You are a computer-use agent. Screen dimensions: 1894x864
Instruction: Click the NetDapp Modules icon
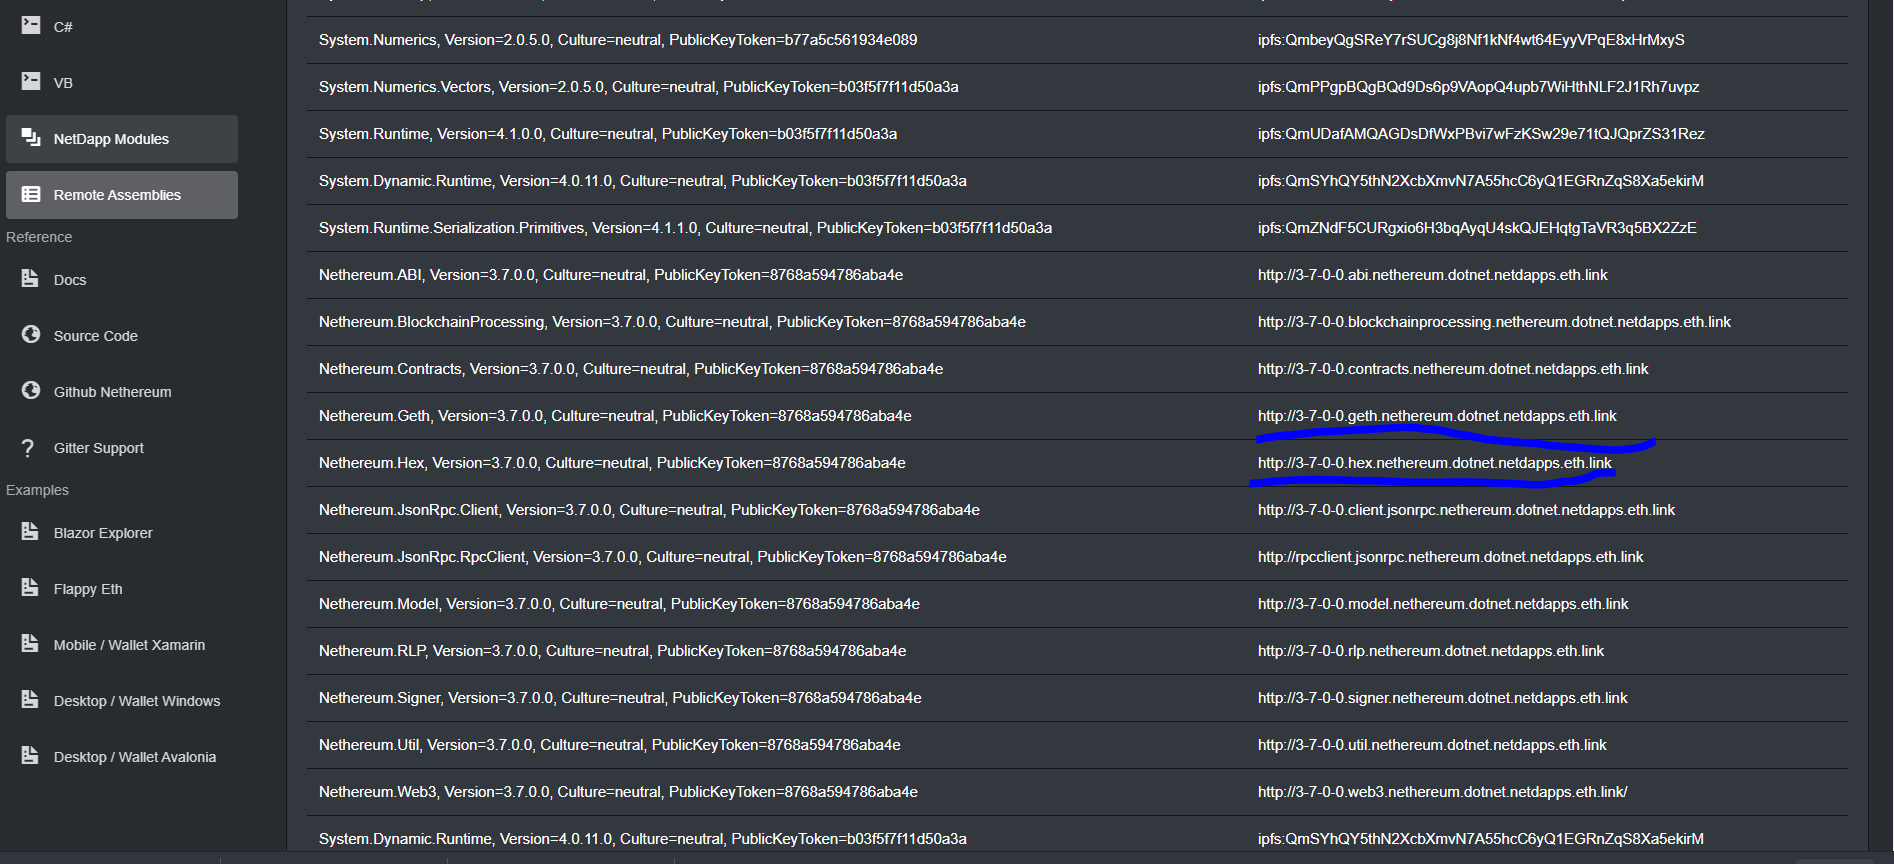[31, 137]
